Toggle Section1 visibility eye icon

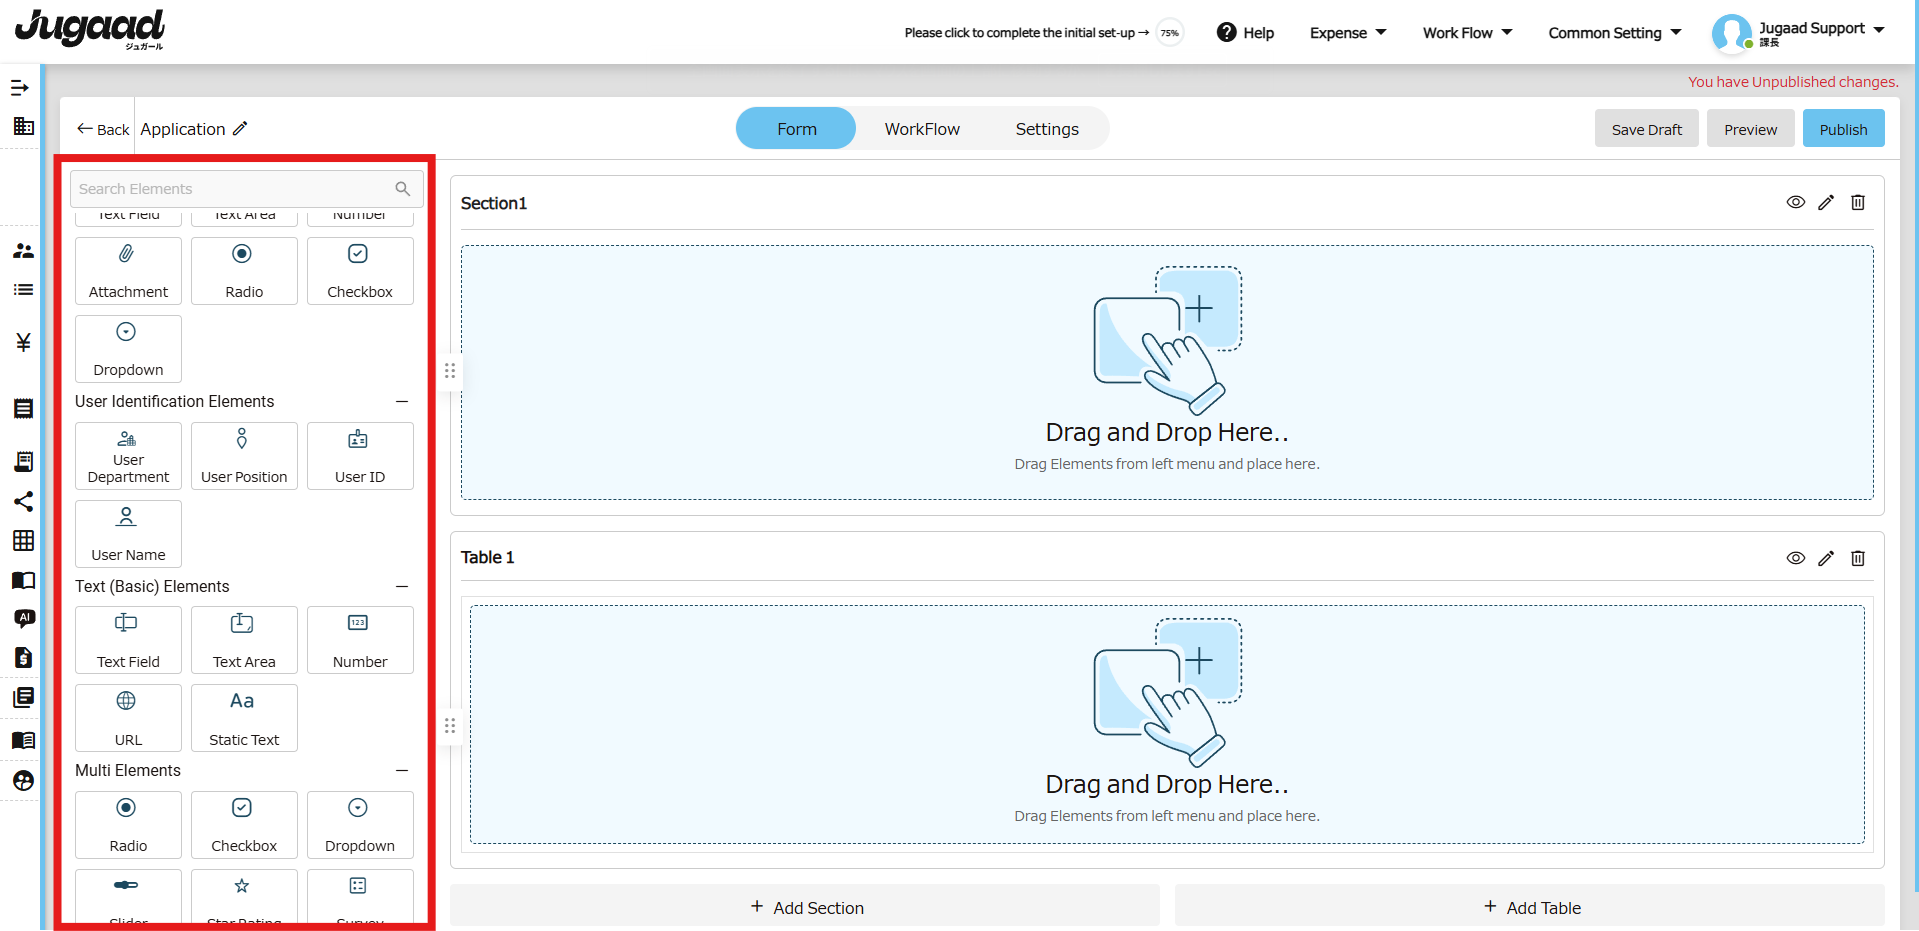pos(1795,203)
